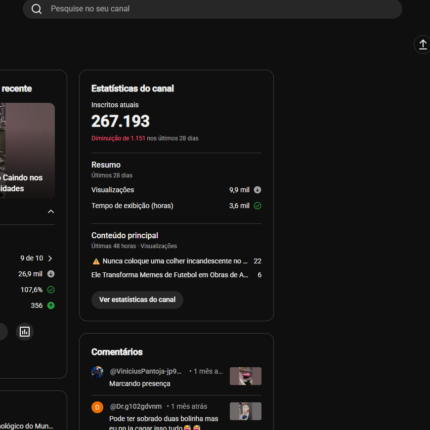
Task: Open the '9 de 10' ranking chevron
Action: (50, 258)
